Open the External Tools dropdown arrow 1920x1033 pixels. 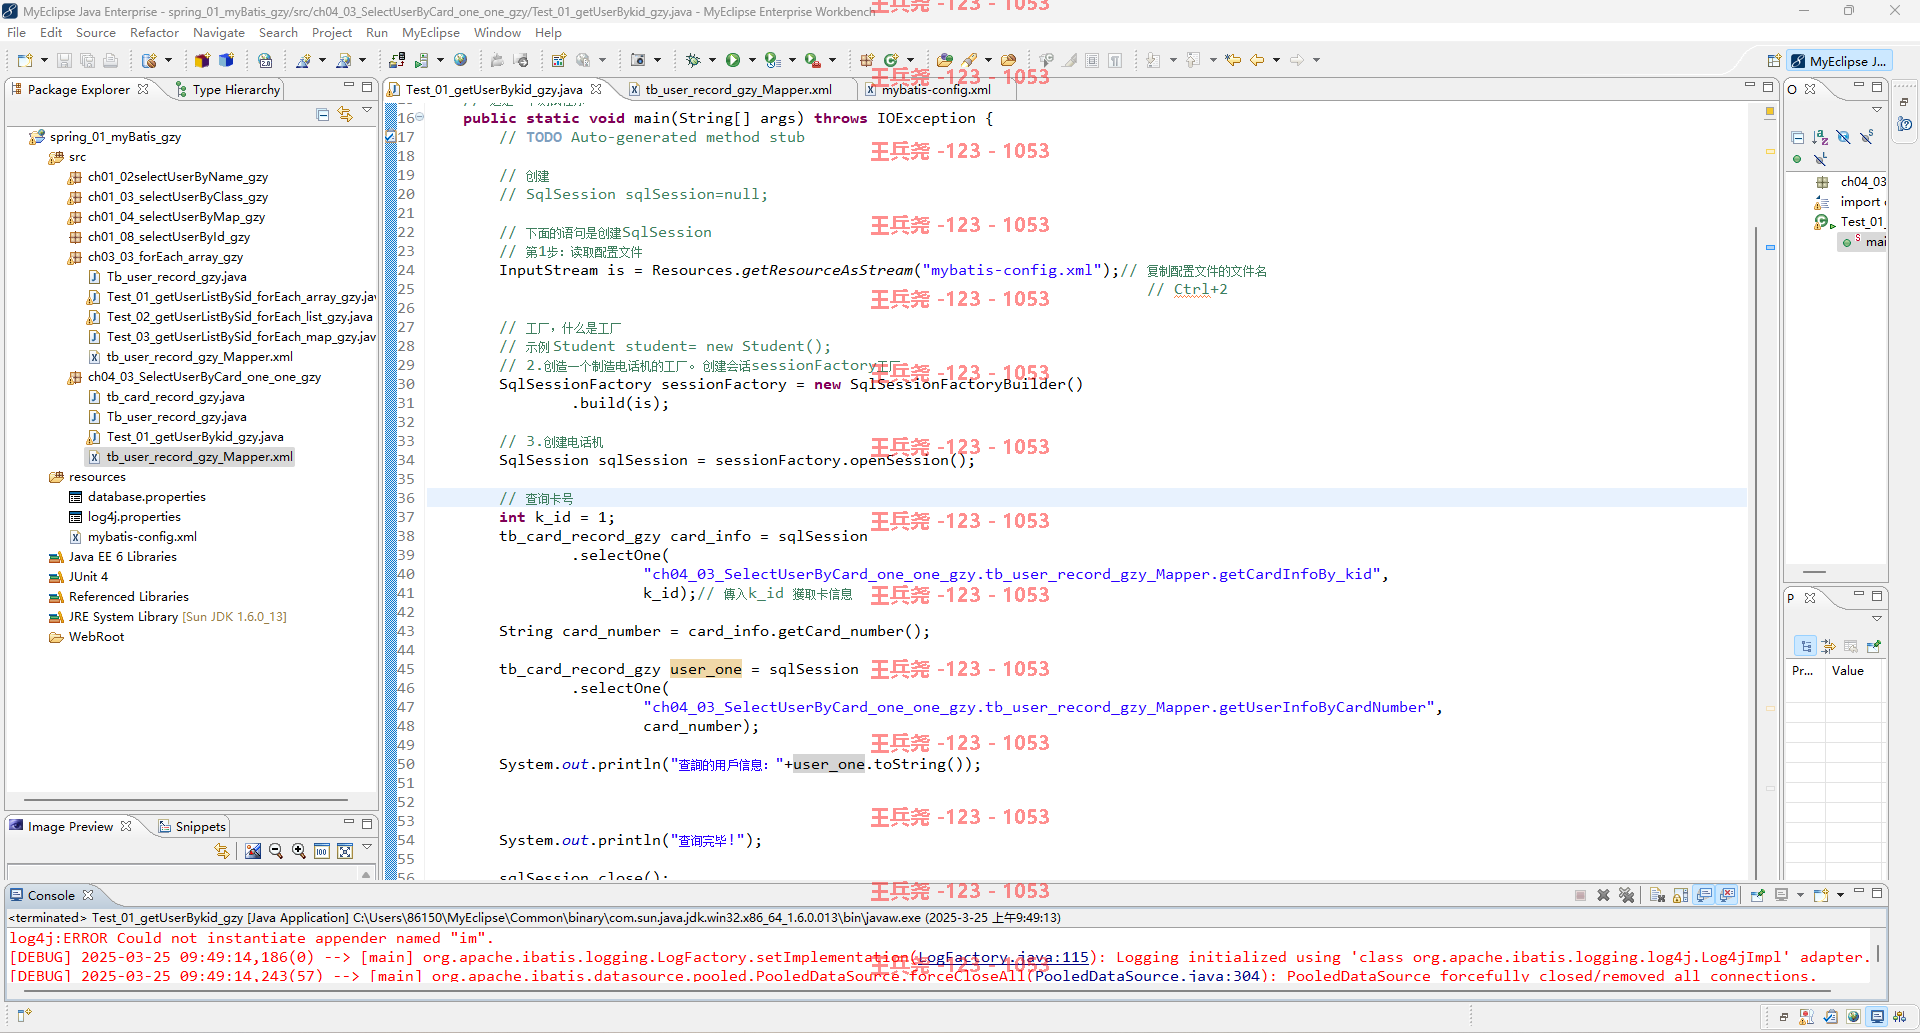832,60
